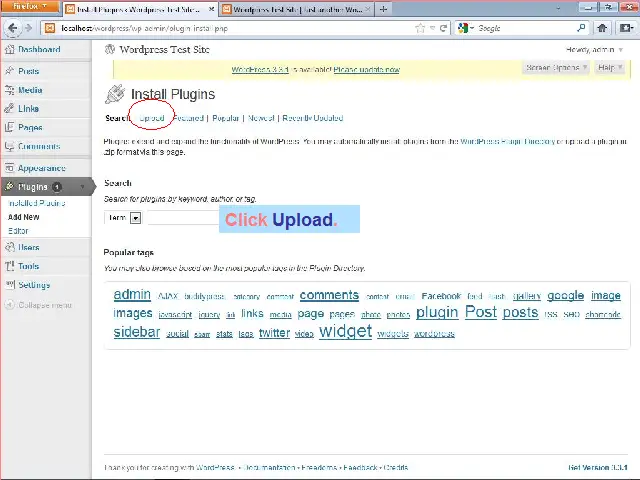Click the Tools icon in sidebar
This screenshot has height=480, width=640.
(9, 266)
